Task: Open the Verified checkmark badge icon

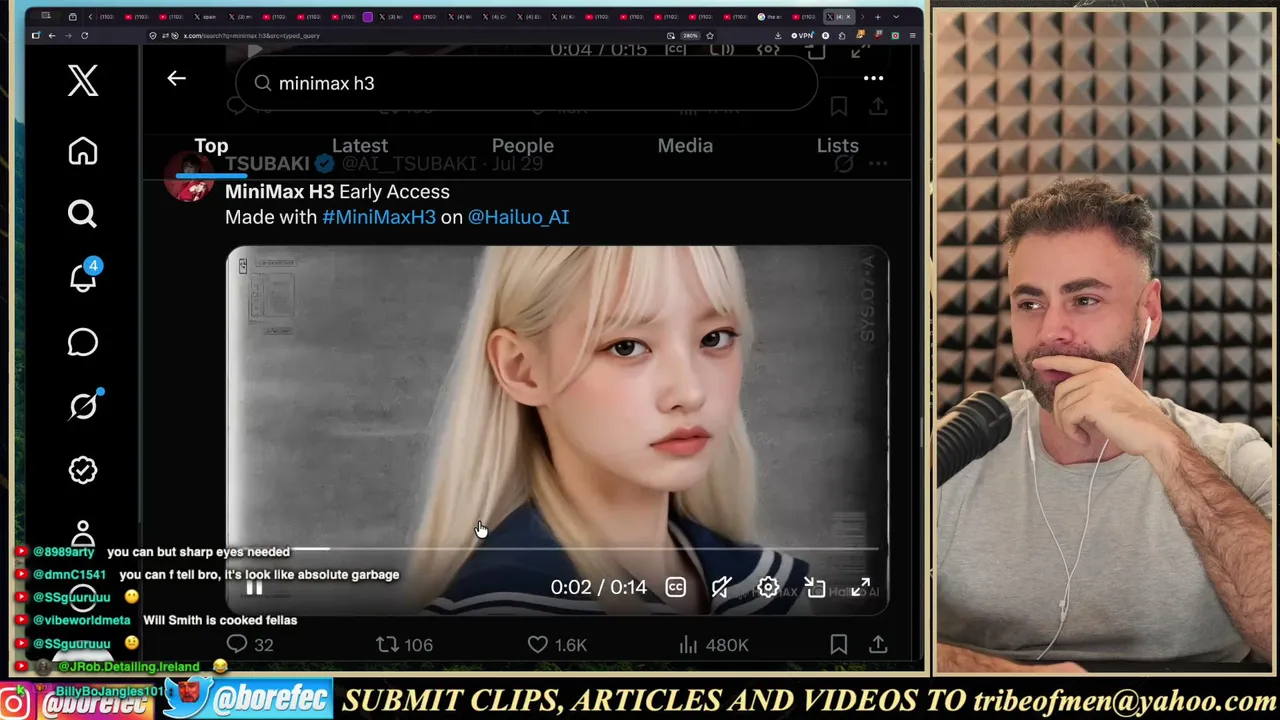Action: point(83,470)
